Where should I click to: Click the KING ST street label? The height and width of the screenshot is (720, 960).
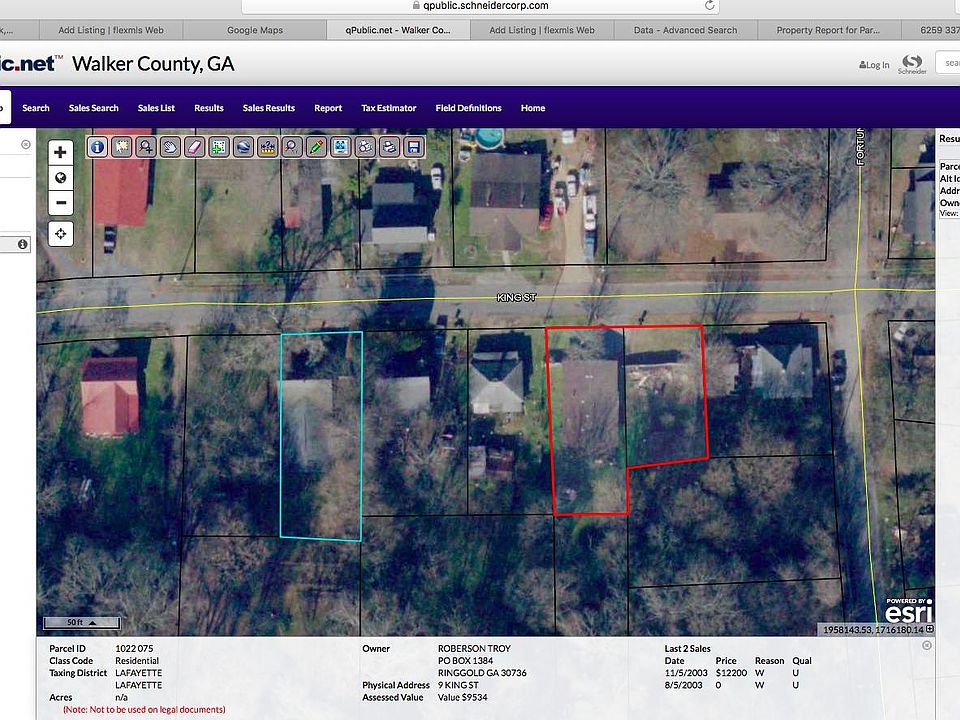516,297
